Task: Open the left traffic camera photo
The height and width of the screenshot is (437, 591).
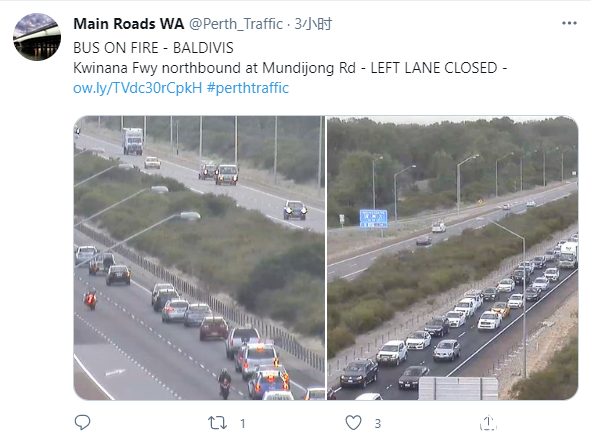Action: point(199,258)
